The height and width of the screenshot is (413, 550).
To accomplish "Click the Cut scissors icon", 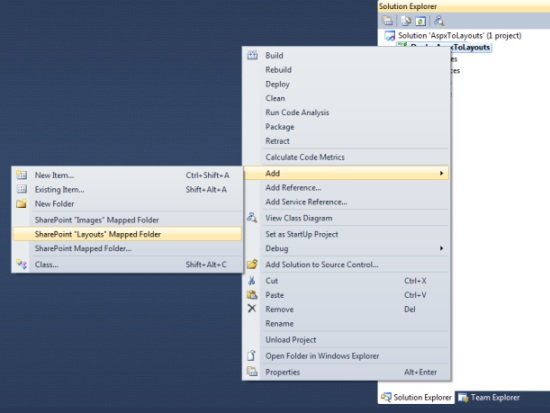I will 252,281.
